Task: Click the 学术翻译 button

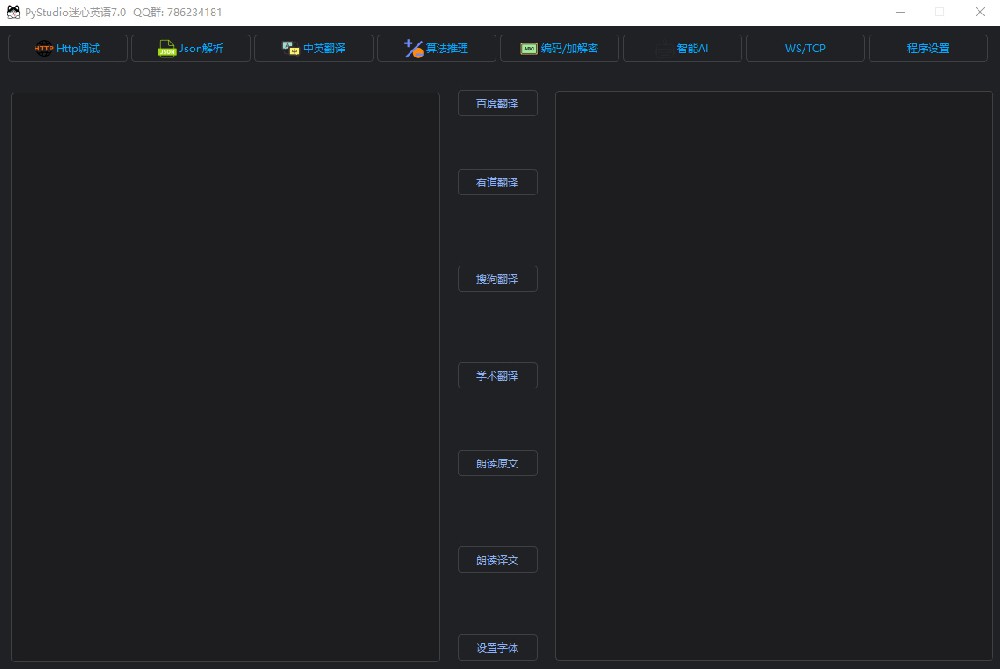Action: [497, 375]
